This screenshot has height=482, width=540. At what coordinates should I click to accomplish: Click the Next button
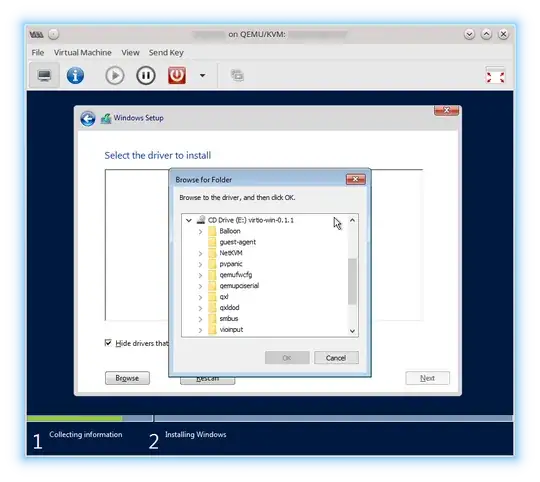coord(427,378)
